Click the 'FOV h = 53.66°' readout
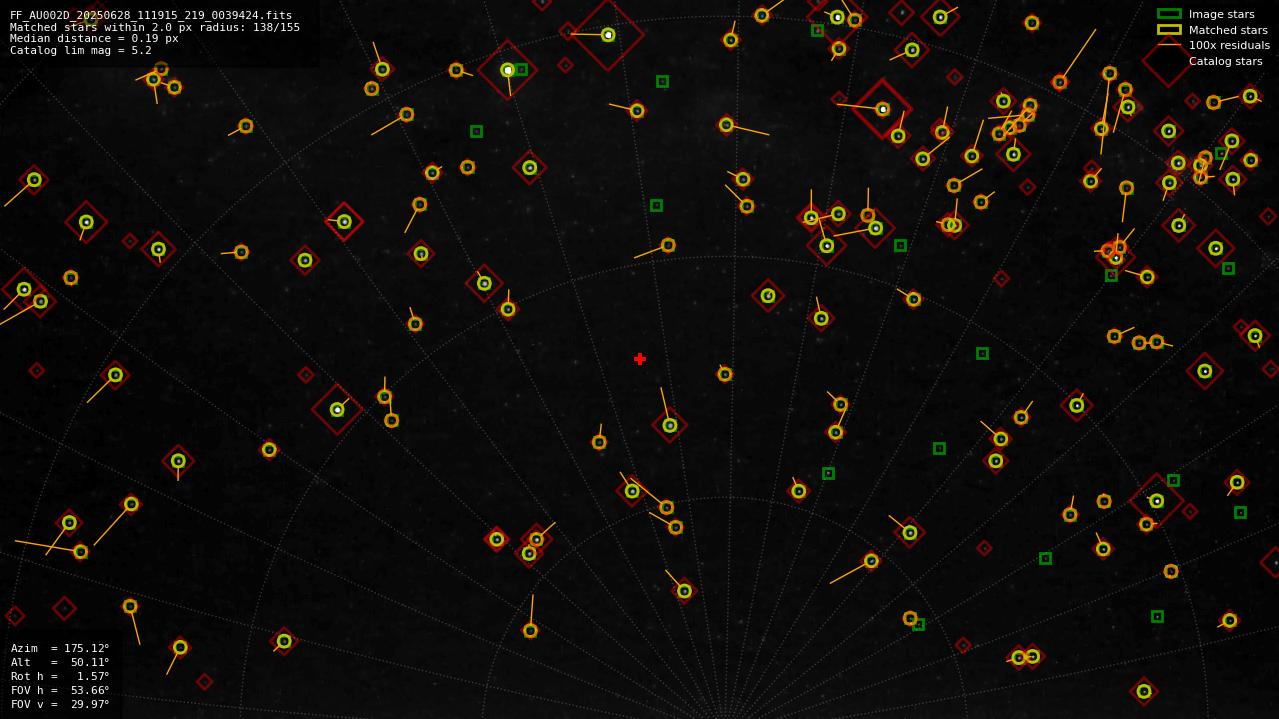1279x719 pixels. (x=60, y=690)
